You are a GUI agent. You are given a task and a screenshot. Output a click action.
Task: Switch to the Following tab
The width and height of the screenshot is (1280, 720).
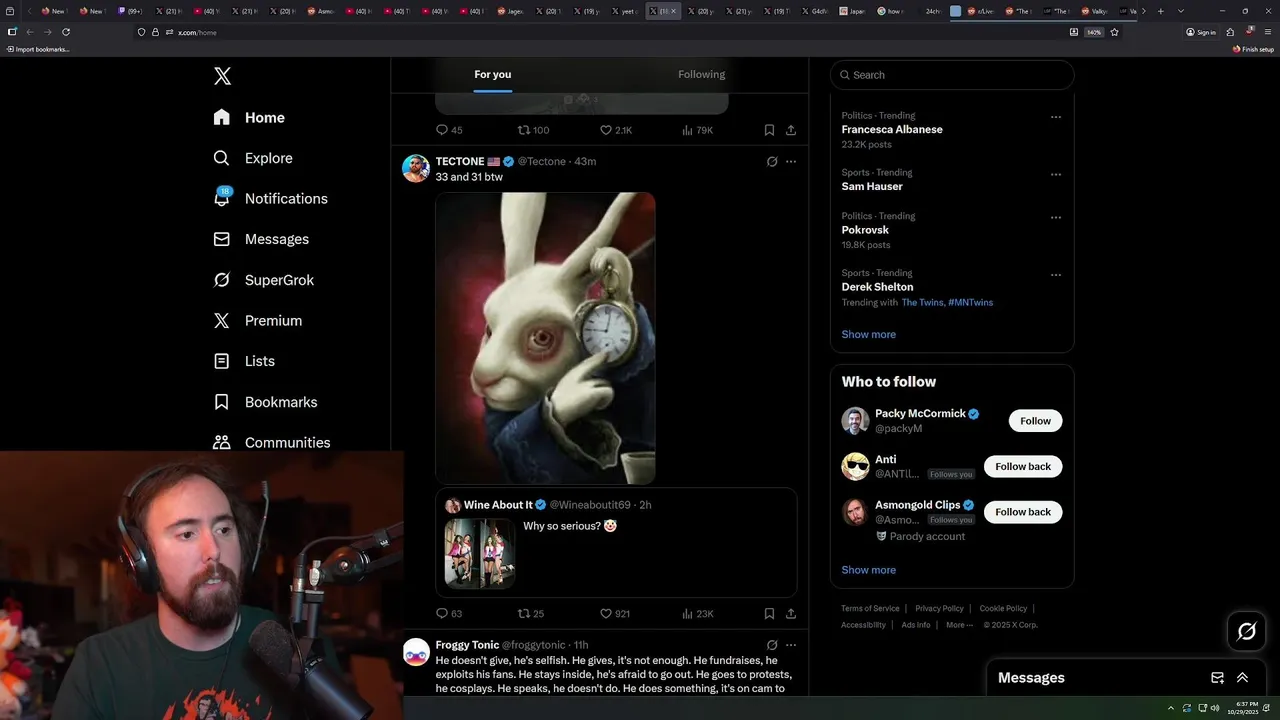coord(702,74)
